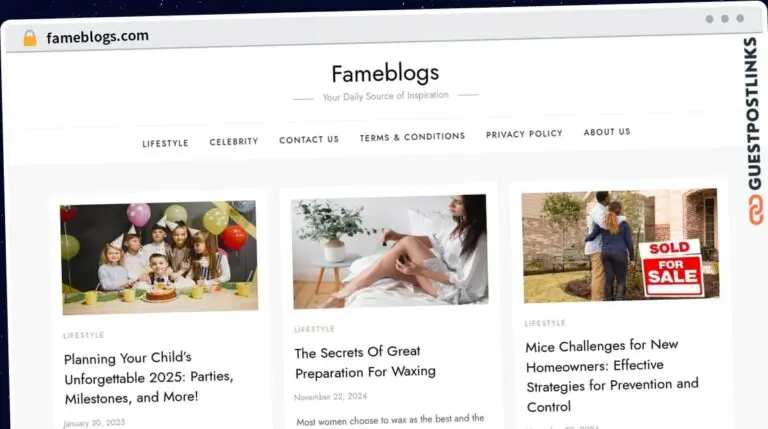Open the About Us page
The height and width of the screenshot is (429, 768).
pyautogui.click(x=607, y=132)
